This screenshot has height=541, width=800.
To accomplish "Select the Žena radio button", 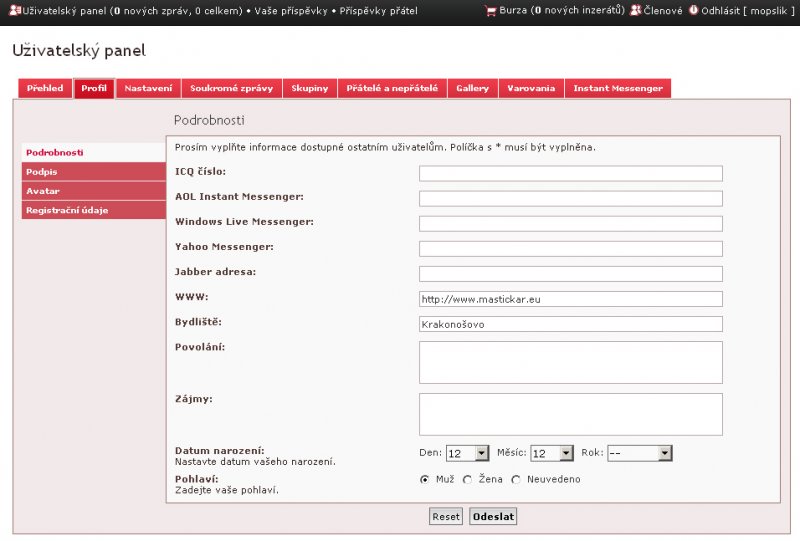I will 467,479.
